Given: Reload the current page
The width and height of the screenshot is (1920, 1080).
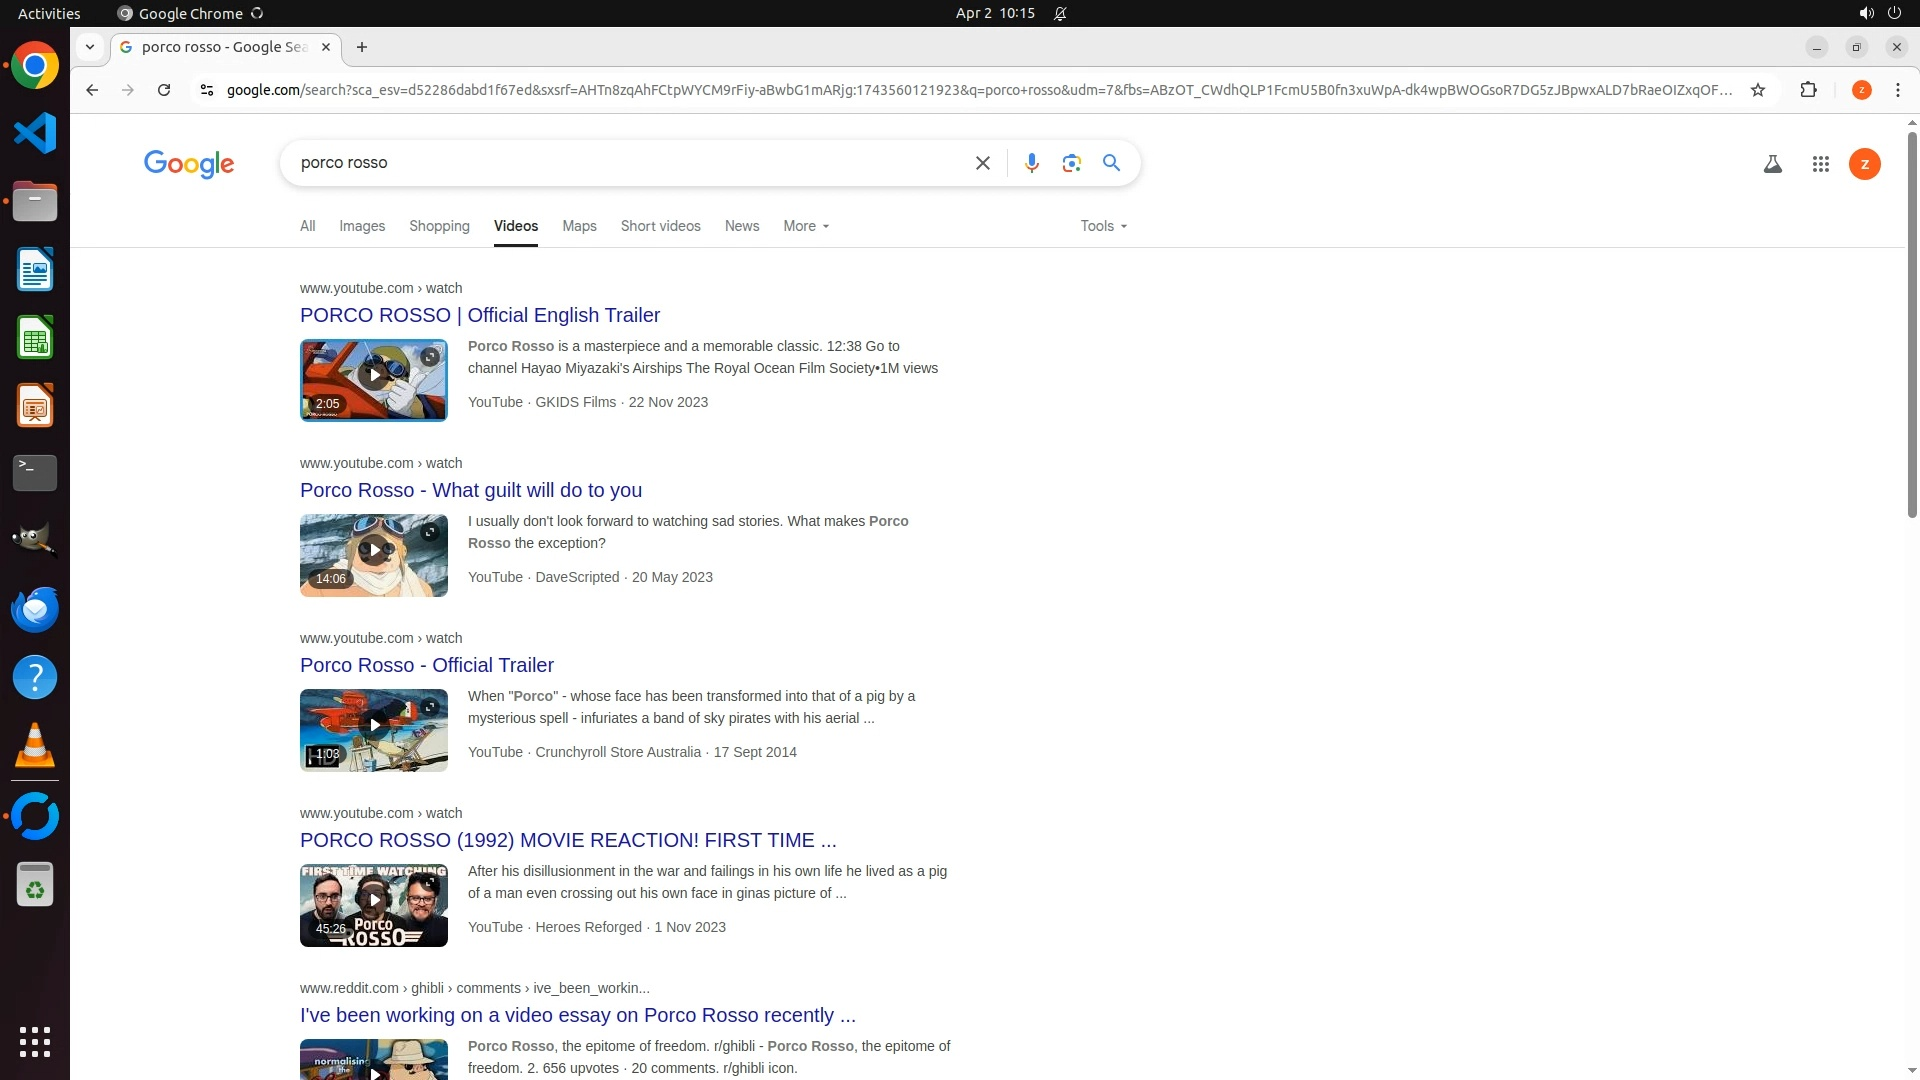Looking at the screenshot, I should pyautogui.click(x=164, y=90).
